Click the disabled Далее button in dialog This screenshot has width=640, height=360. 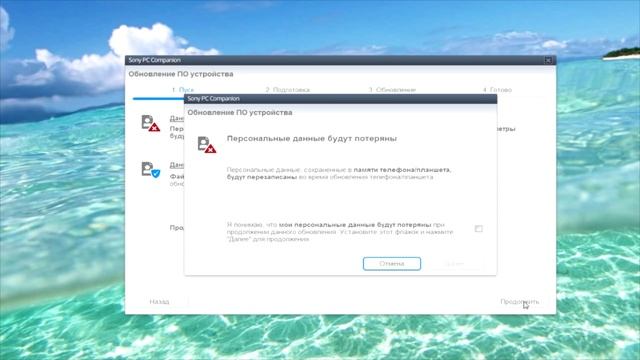[454, 264]
